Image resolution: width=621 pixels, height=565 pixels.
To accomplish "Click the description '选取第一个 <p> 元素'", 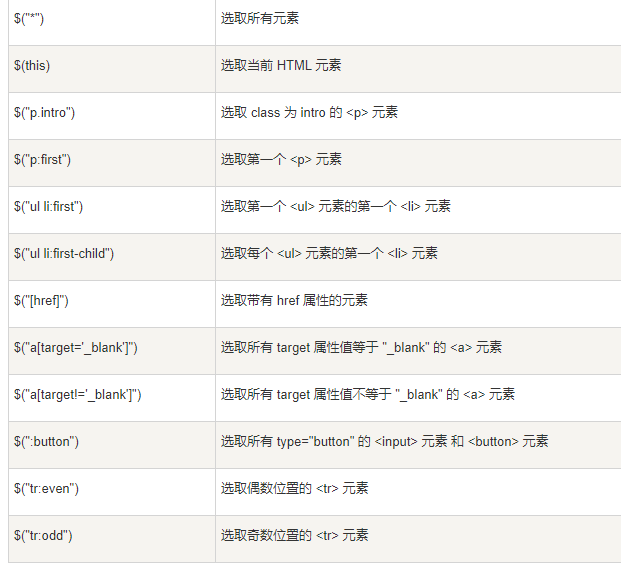I will pos(281,159).
